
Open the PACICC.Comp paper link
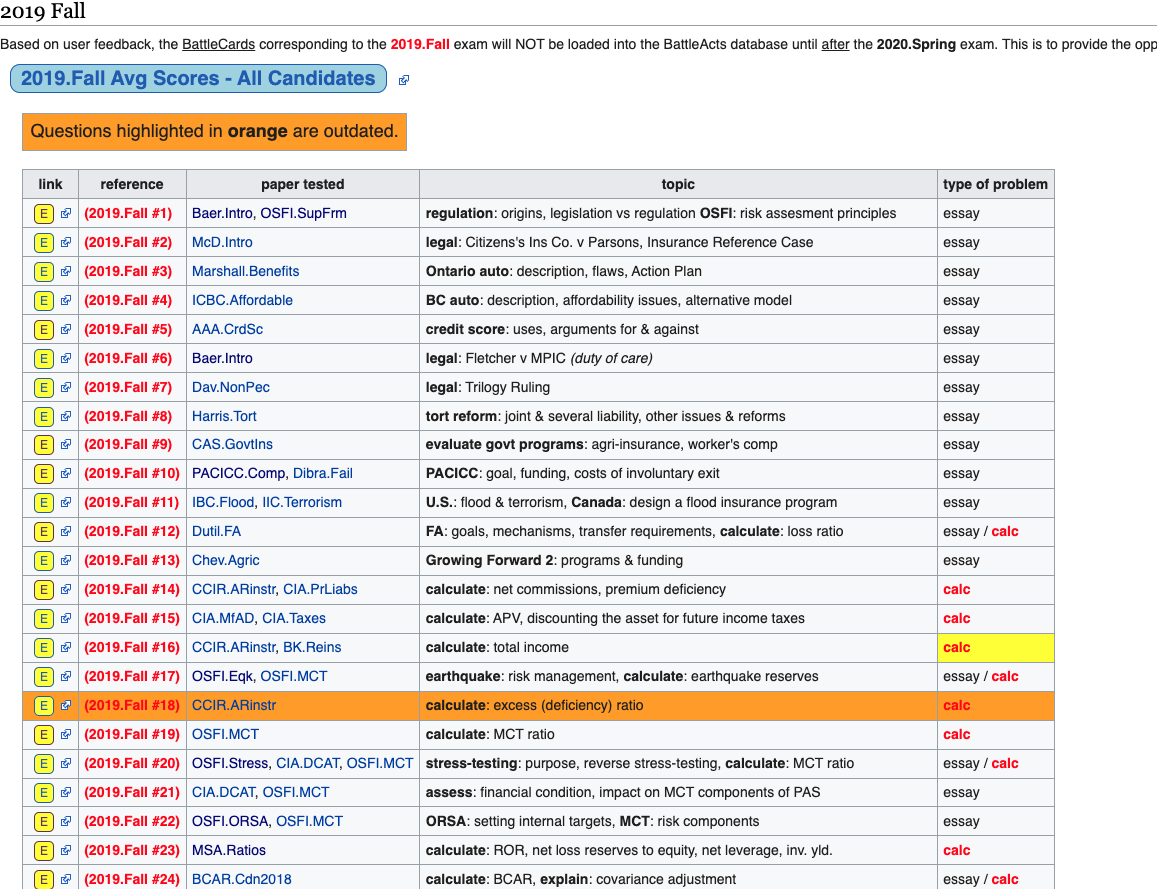[x=238, y=473]
